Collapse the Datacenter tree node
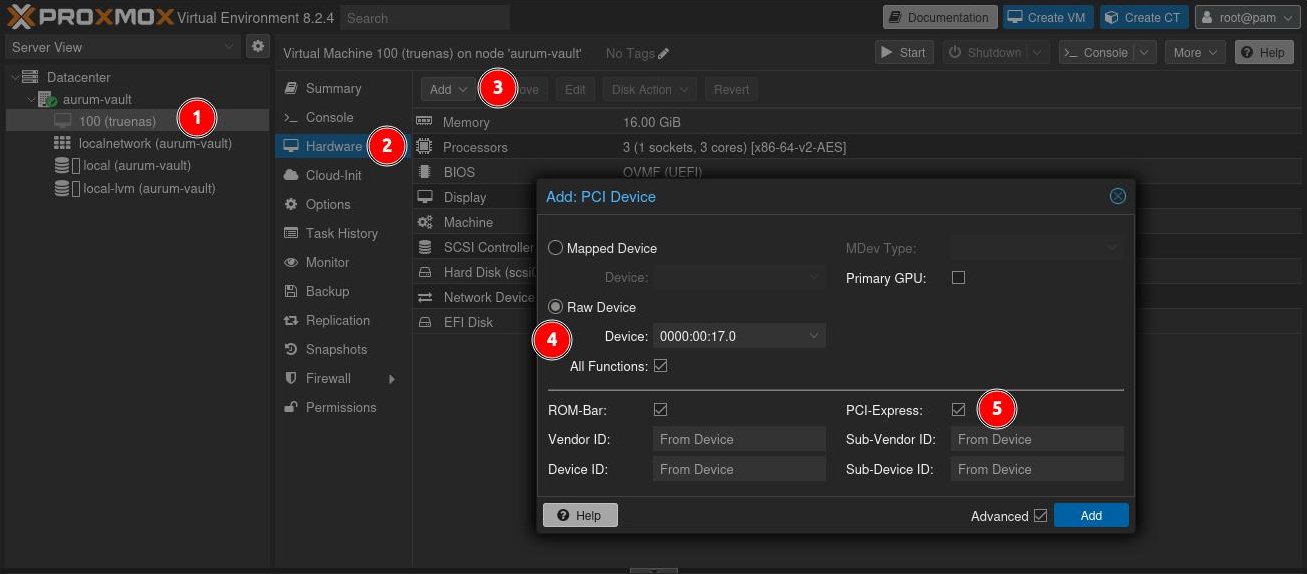This screenshot has height=574, width=1307. click(13, 77)
